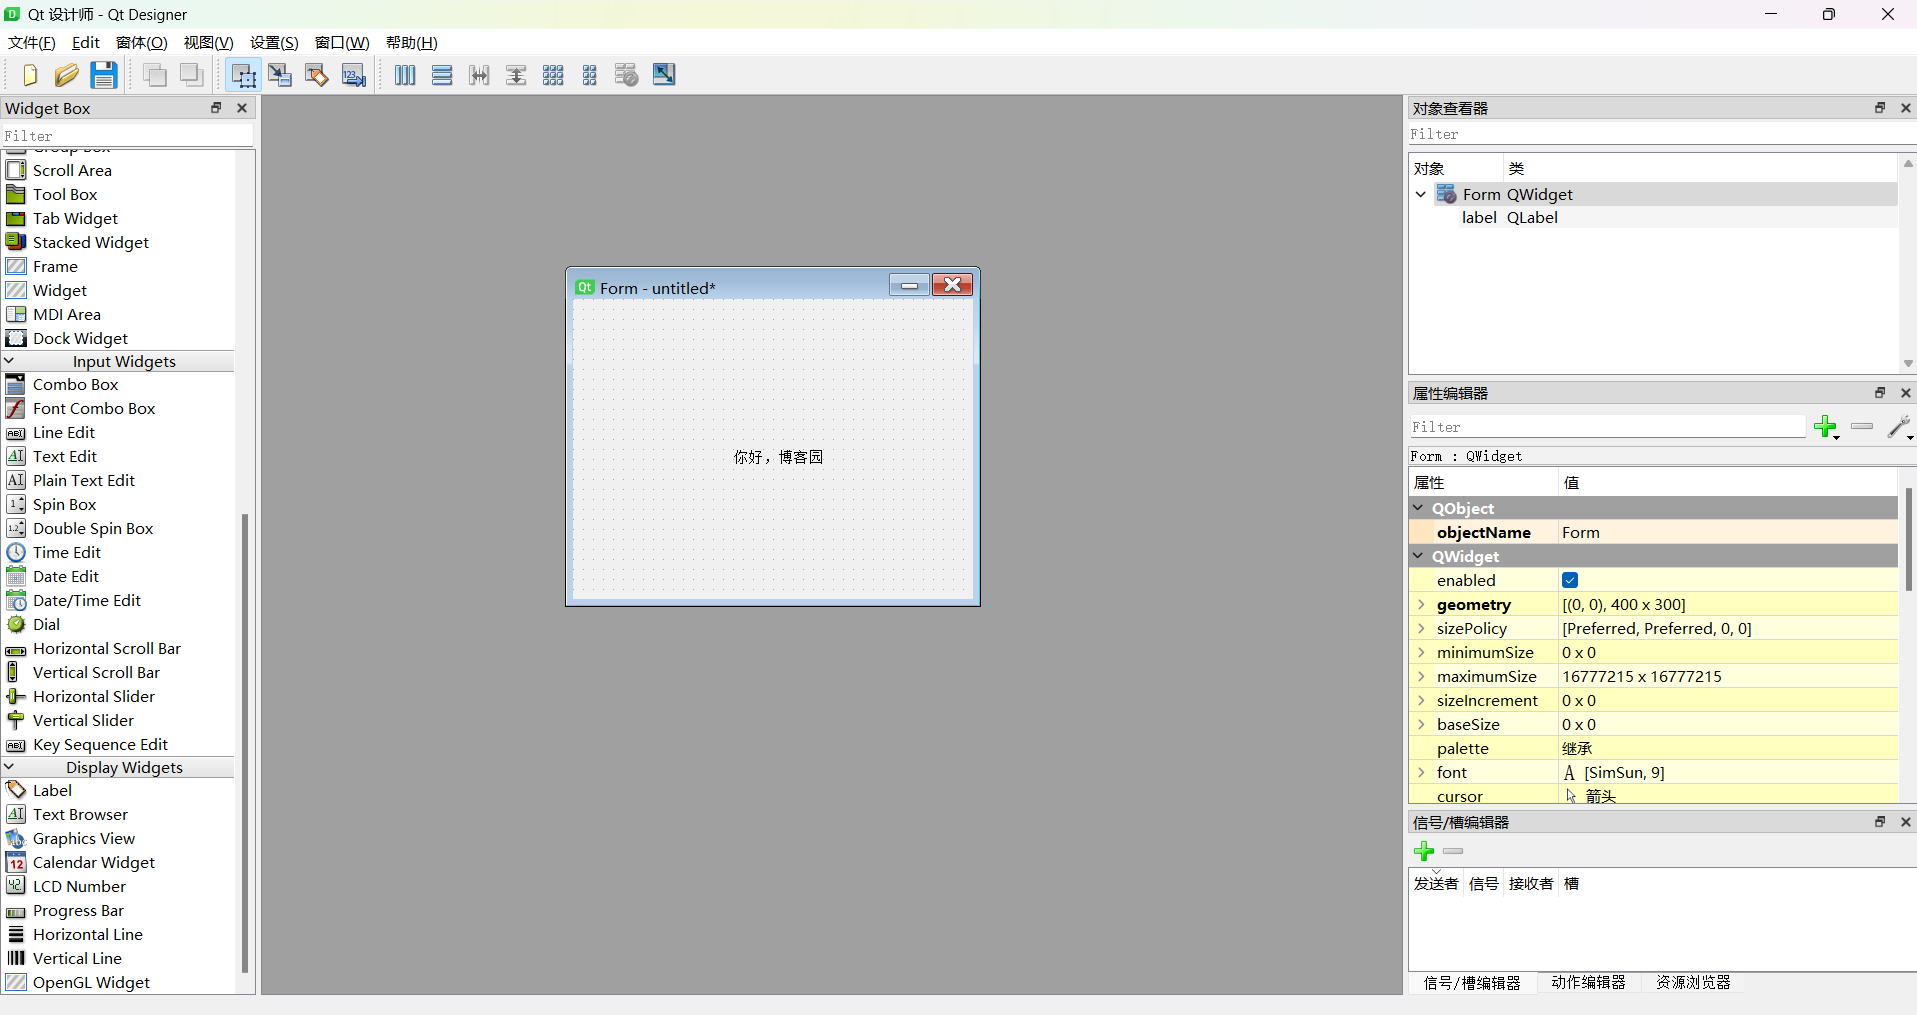The image size is (1917, 1015).
Task: Click the Widget Box filter field
Action: click(x=128, y=136)
